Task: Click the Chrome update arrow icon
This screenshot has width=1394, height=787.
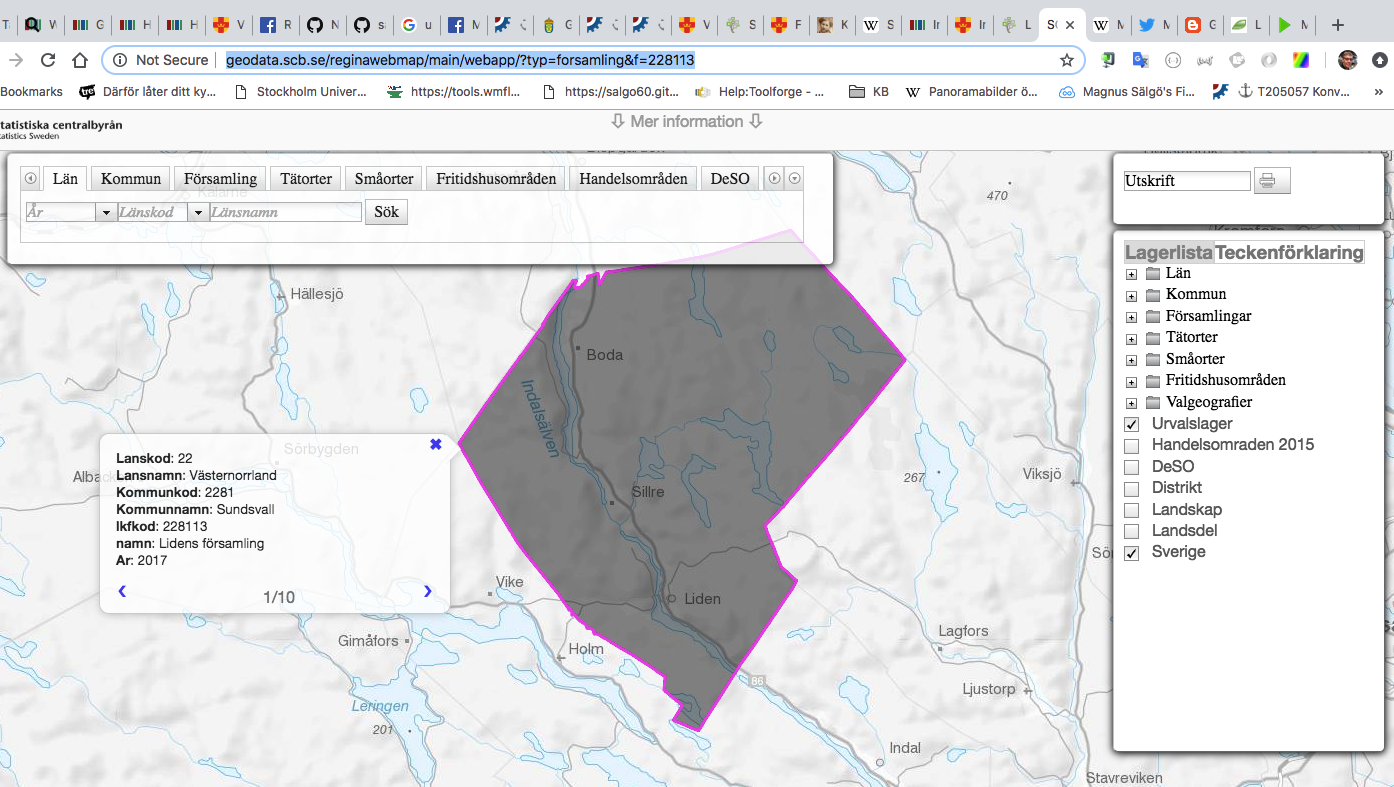Action: click(x=1380, y=60)
